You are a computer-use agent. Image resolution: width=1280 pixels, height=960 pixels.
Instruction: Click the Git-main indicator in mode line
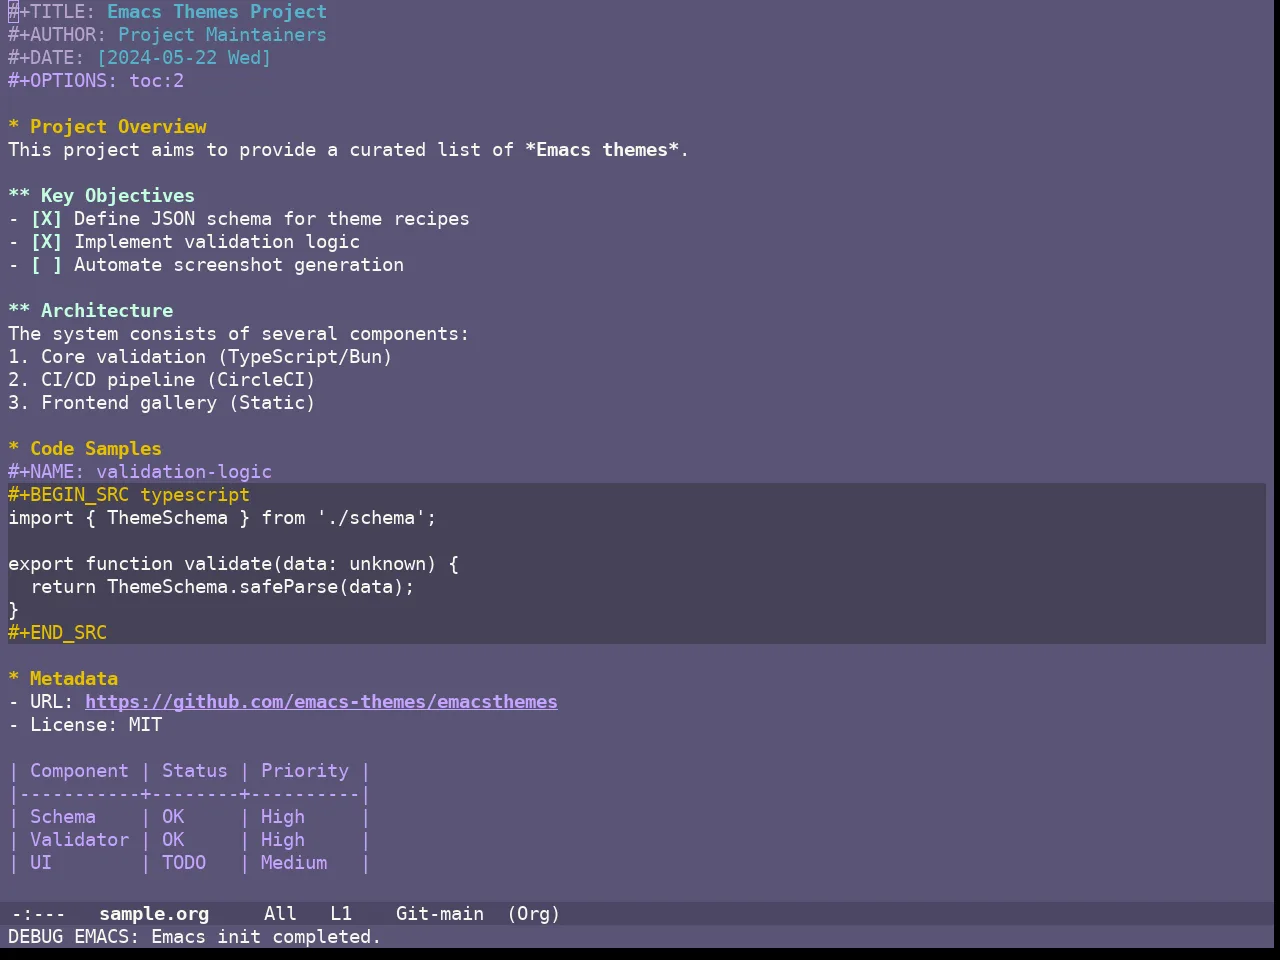pos(440,914)
